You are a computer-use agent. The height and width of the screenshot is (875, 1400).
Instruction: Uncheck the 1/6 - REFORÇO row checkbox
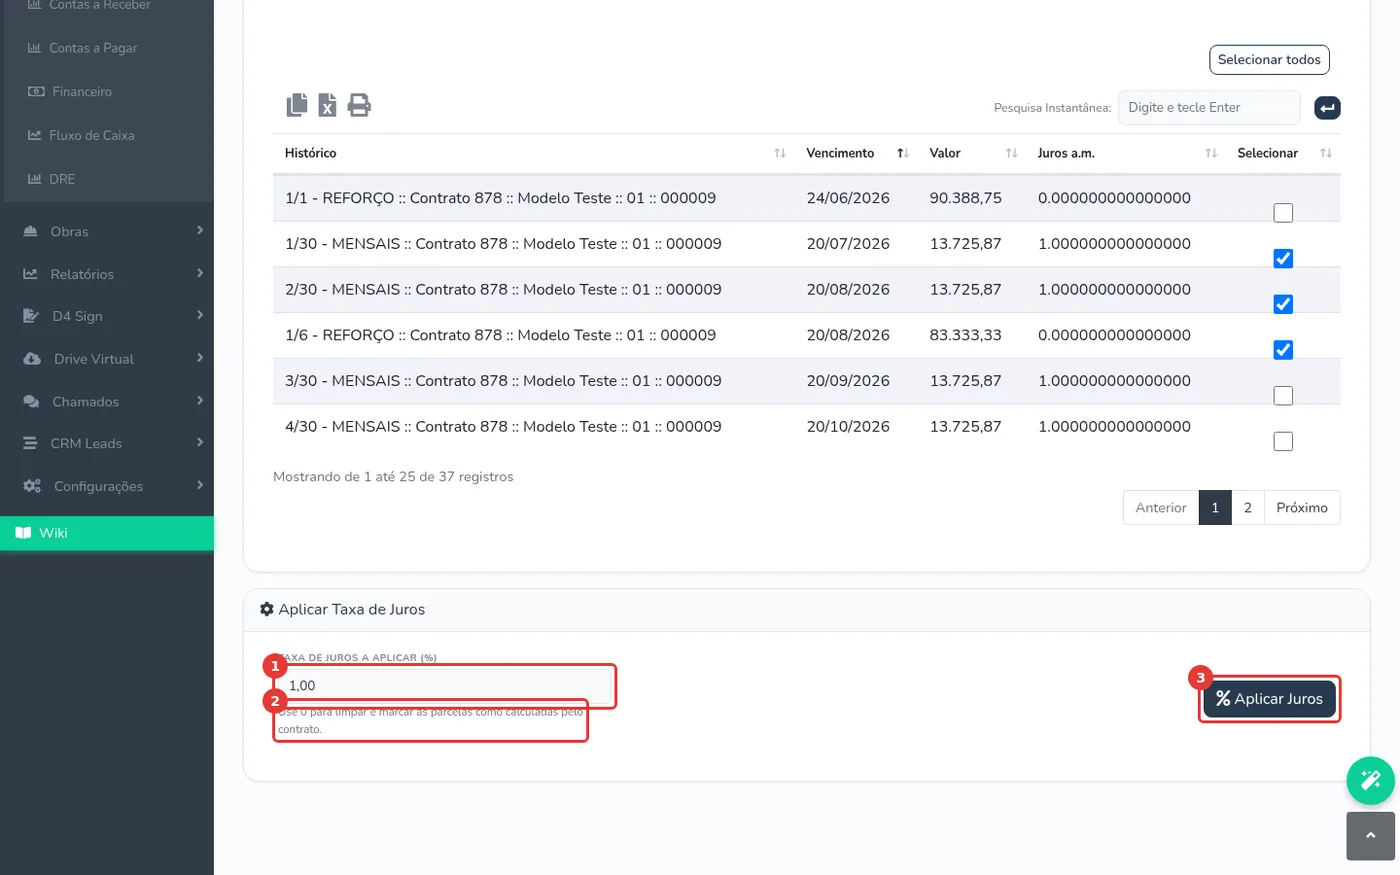tap(1283, 350)
